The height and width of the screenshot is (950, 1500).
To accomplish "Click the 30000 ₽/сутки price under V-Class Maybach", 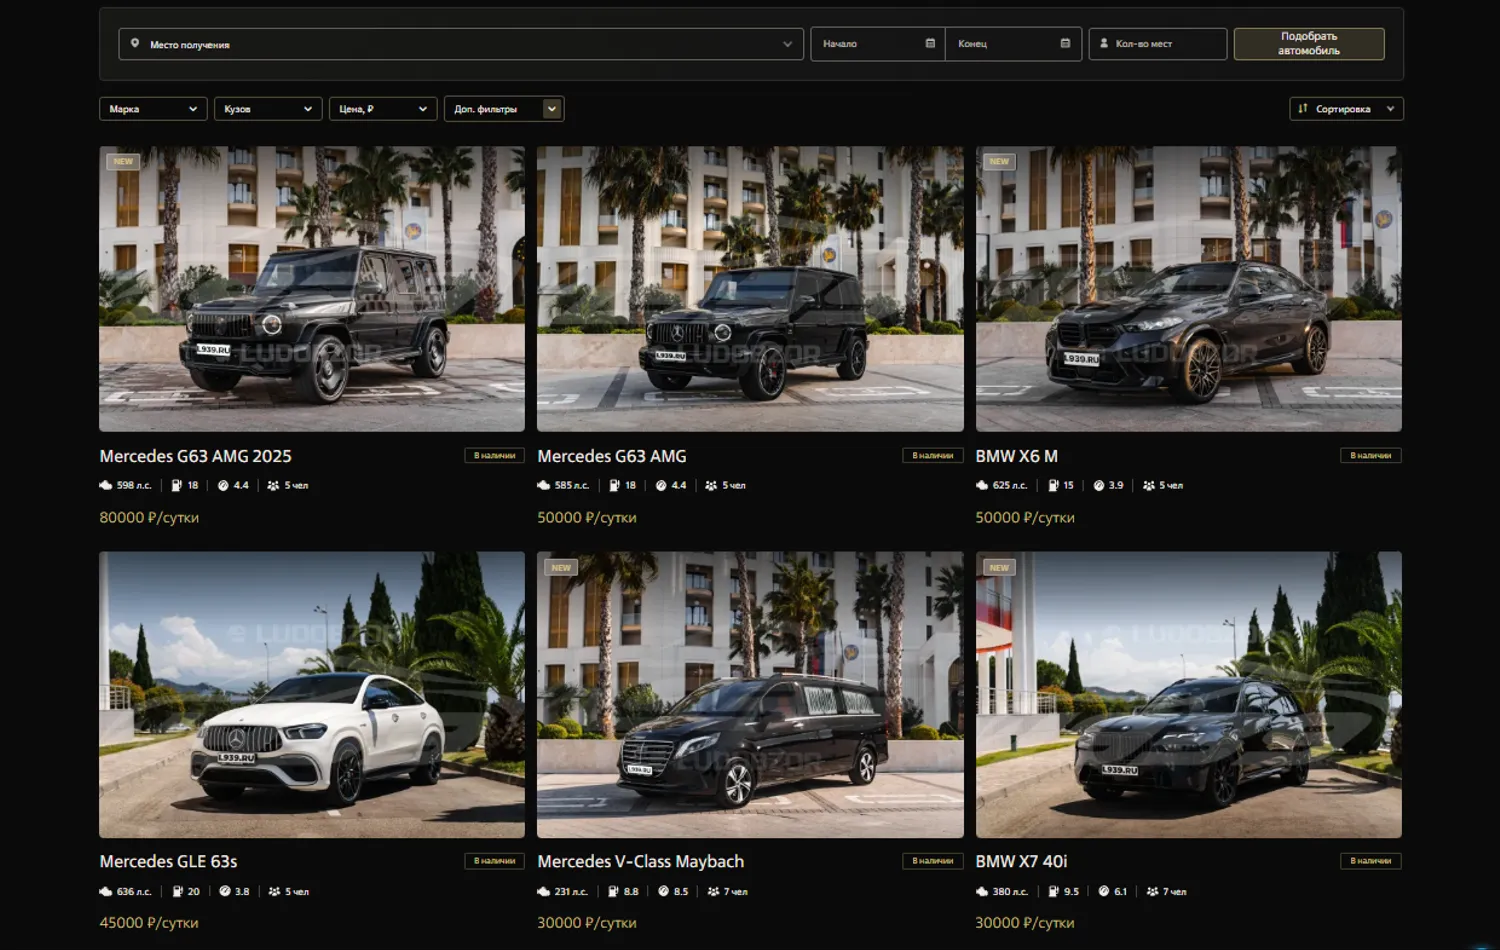I will pyautogui.click(x=587, y=923).
